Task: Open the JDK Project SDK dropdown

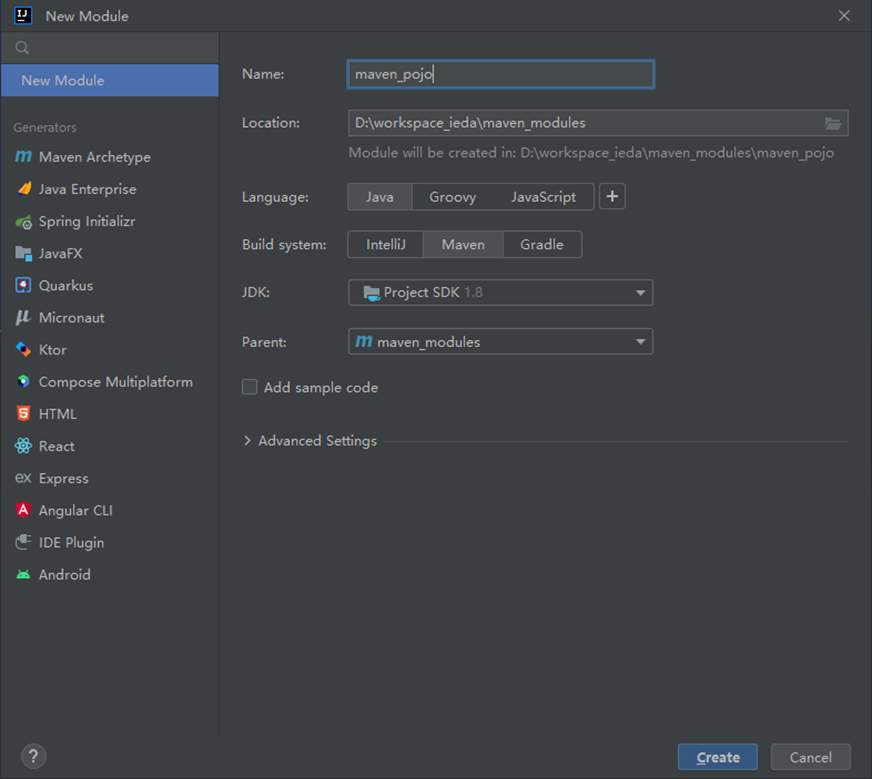Action: click(501, 292)
